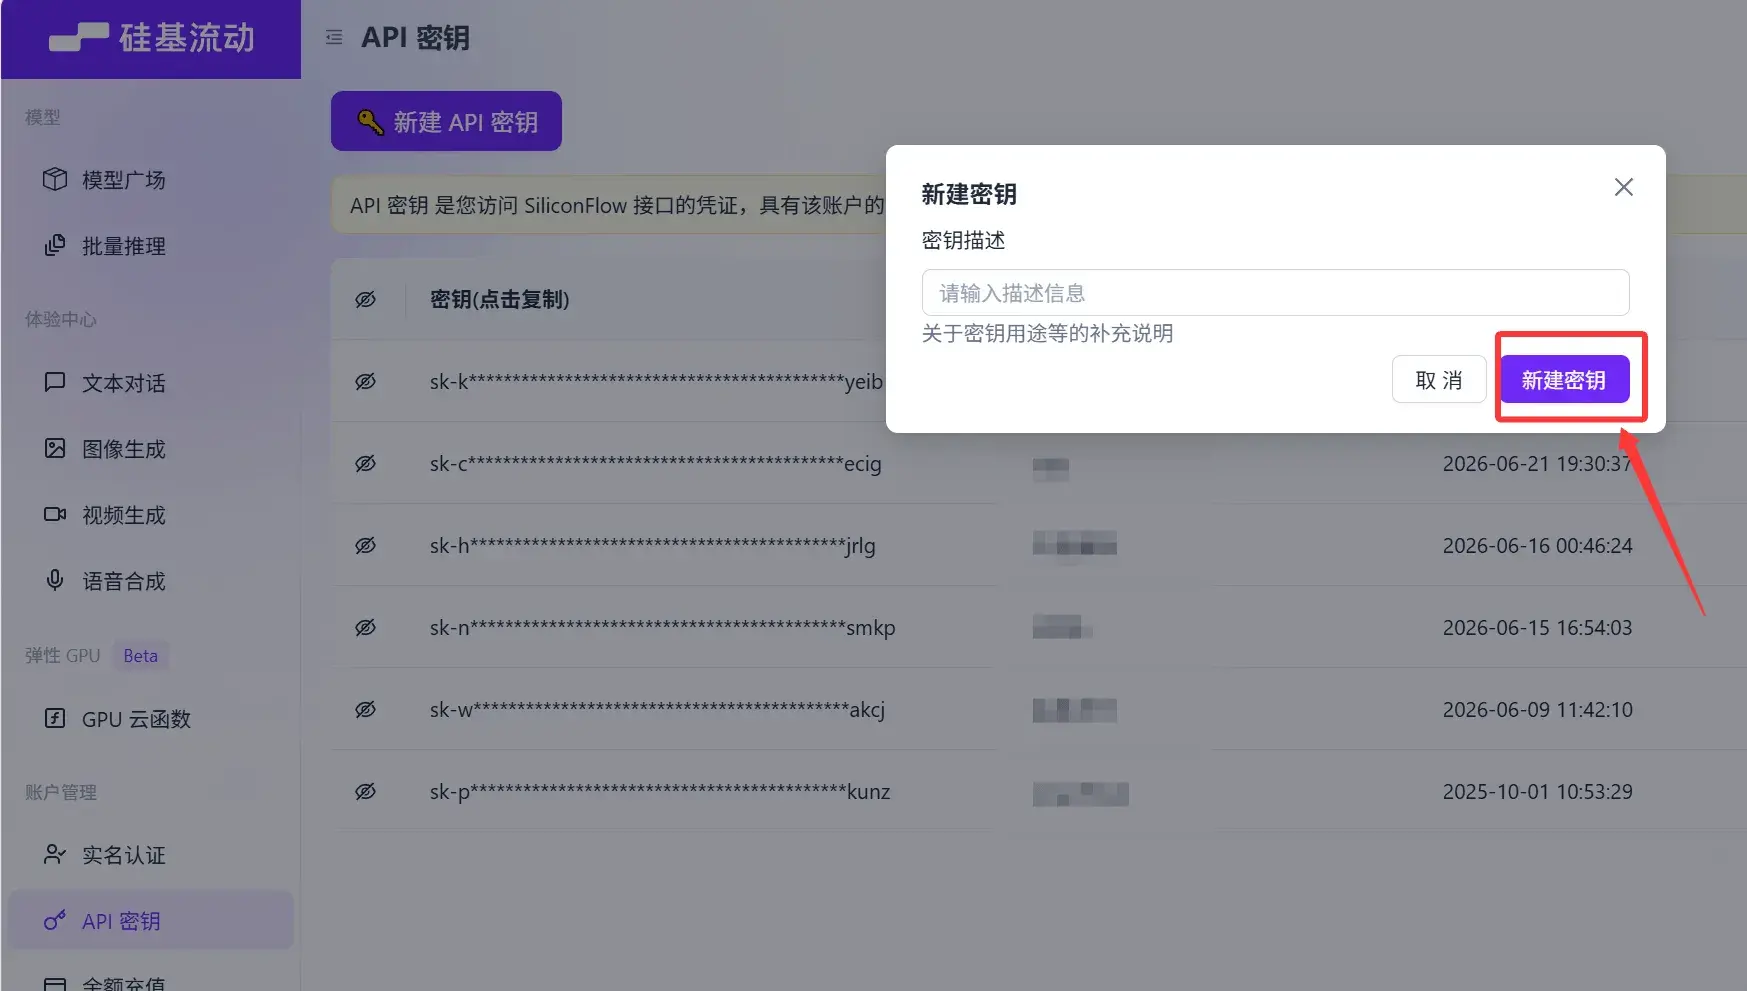This screenshot has width=1747, height=991.
Task: Click the 视频生成 camera icon
Action: (x=55, y=514)
